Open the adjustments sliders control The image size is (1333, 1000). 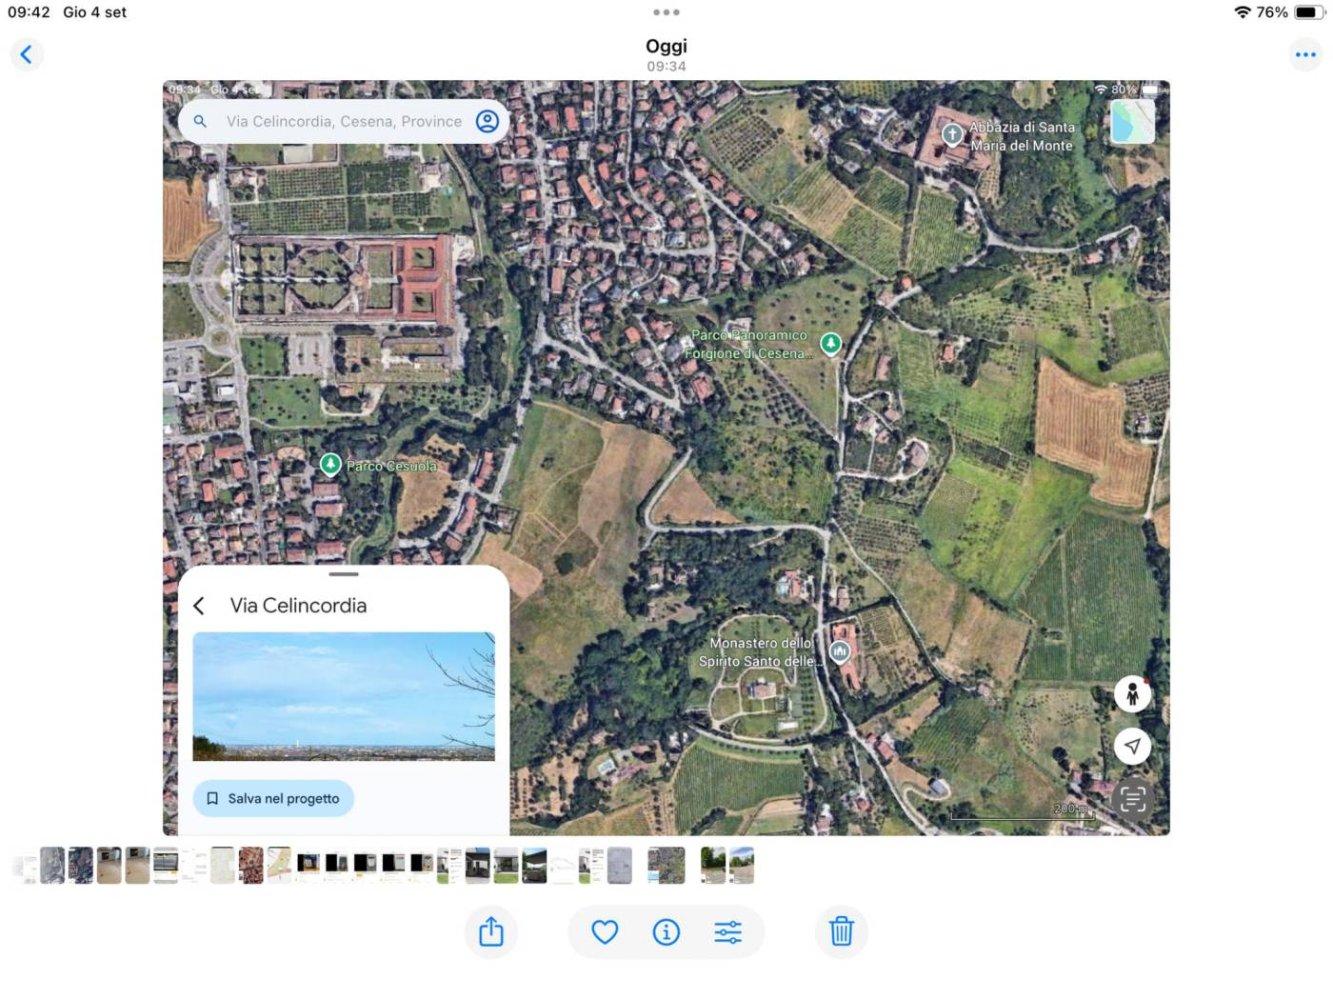729,931
